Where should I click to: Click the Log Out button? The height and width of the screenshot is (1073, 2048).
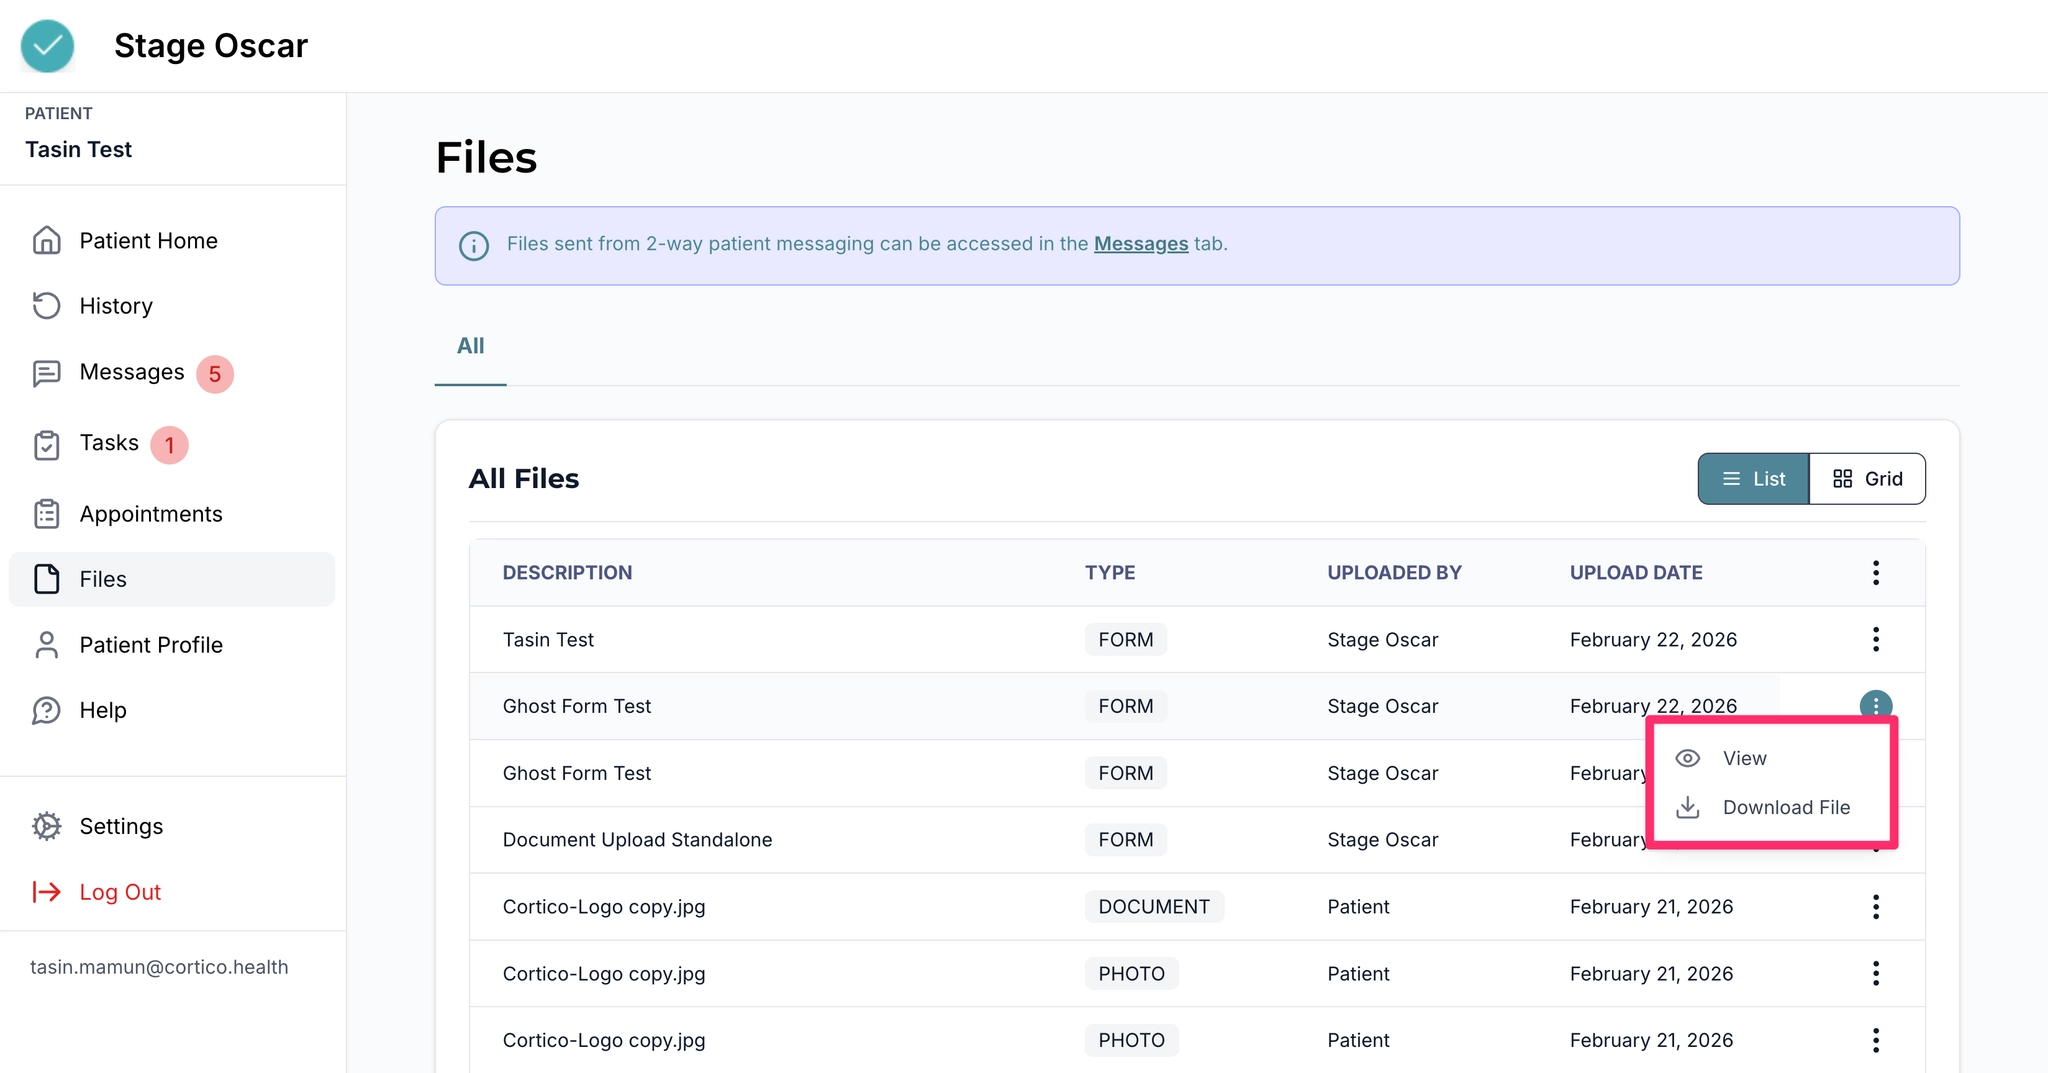click(x=120, y=892)
